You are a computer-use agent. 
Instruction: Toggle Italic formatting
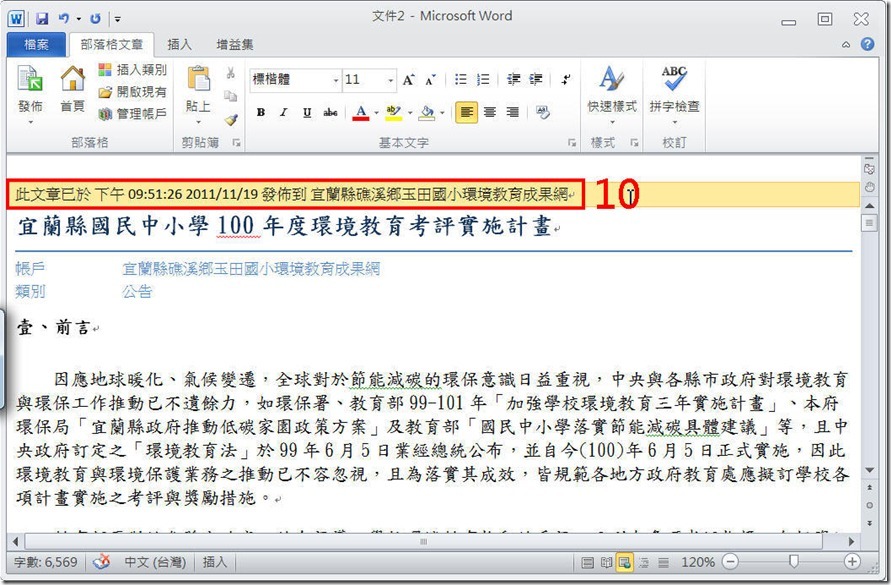[284, 113]
